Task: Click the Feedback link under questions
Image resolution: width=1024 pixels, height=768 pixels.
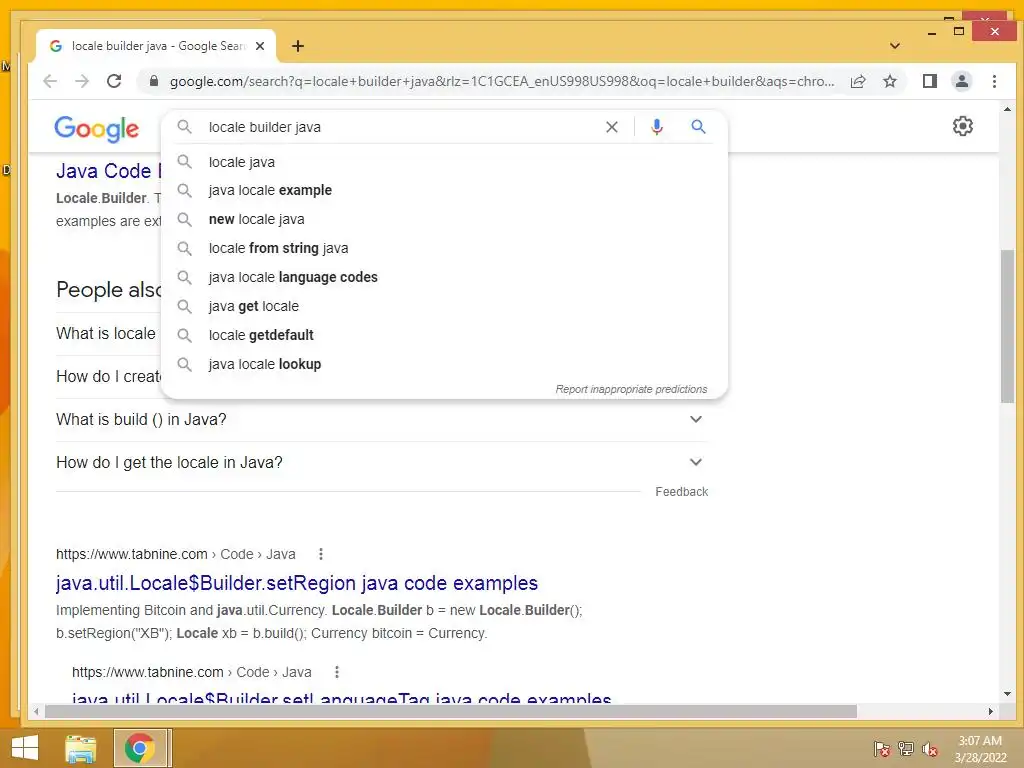Action: 681,492
